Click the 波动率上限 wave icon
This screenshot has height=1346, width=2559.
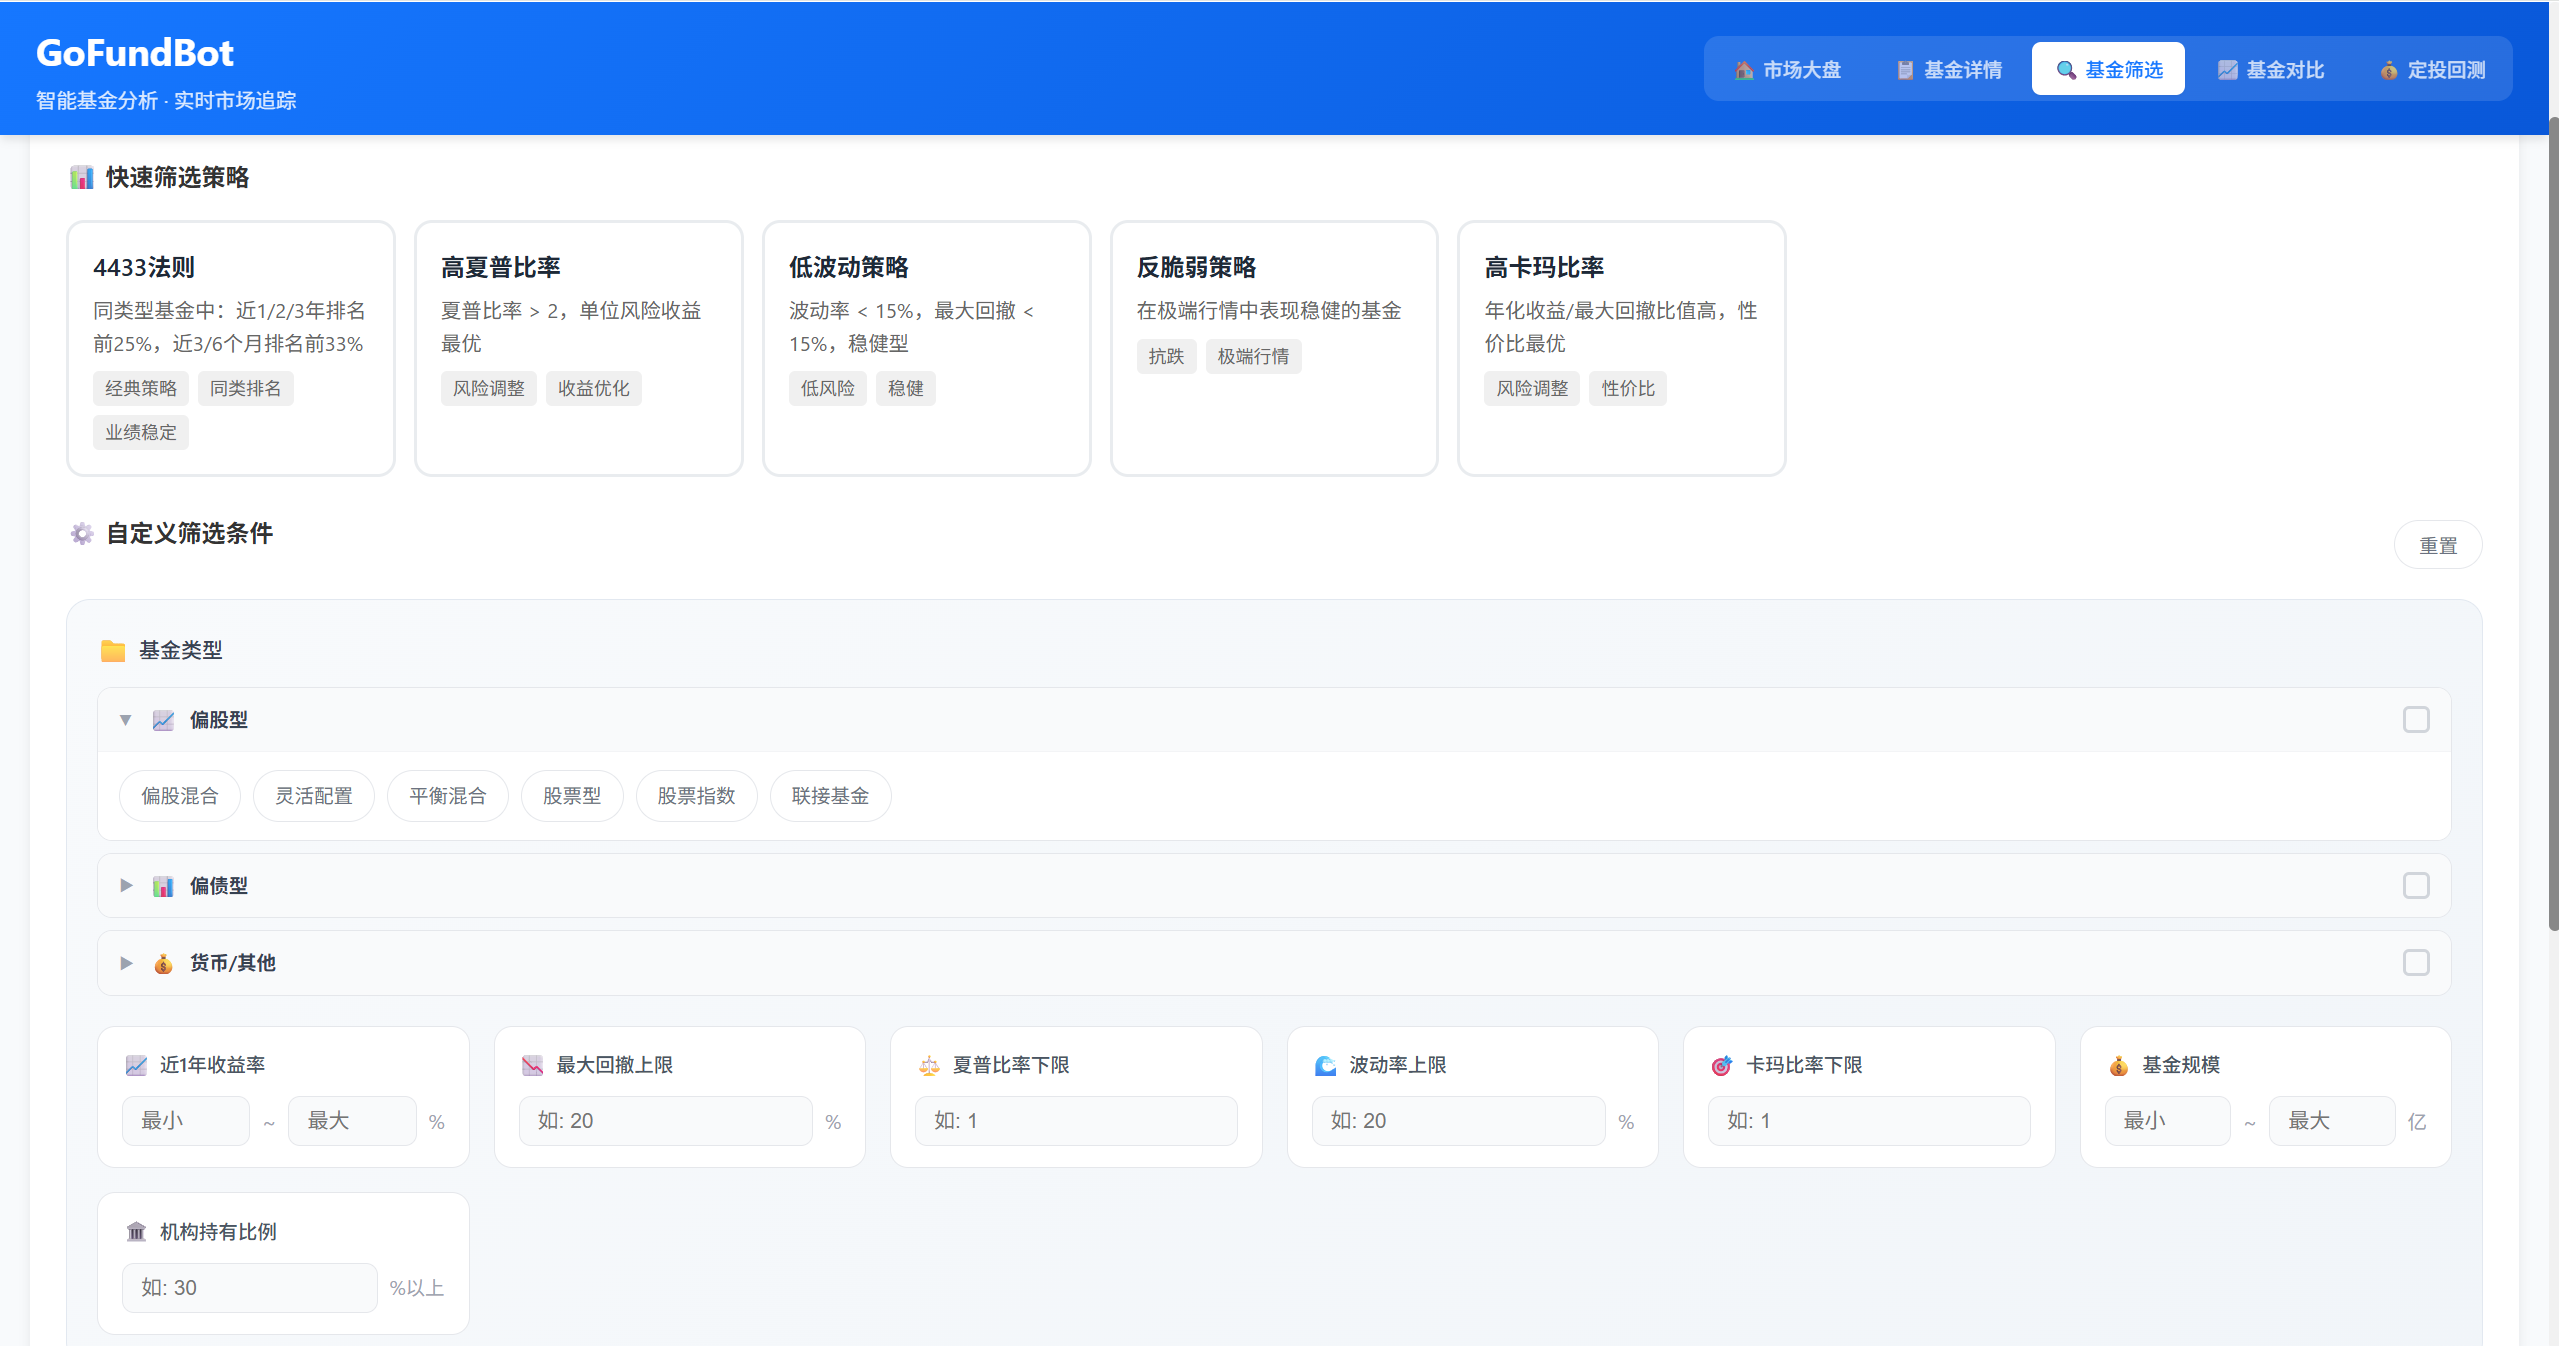click(1325, 1066)
